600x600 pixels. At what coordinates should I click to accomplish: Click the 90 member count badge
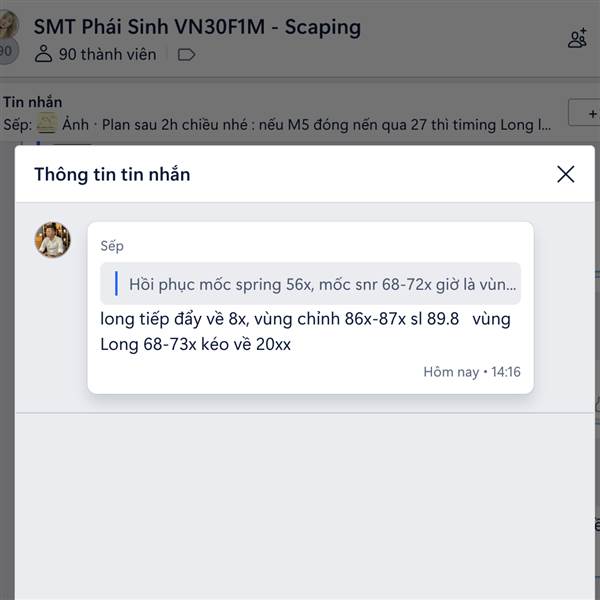pyautogui.click(x=7, y=51)
